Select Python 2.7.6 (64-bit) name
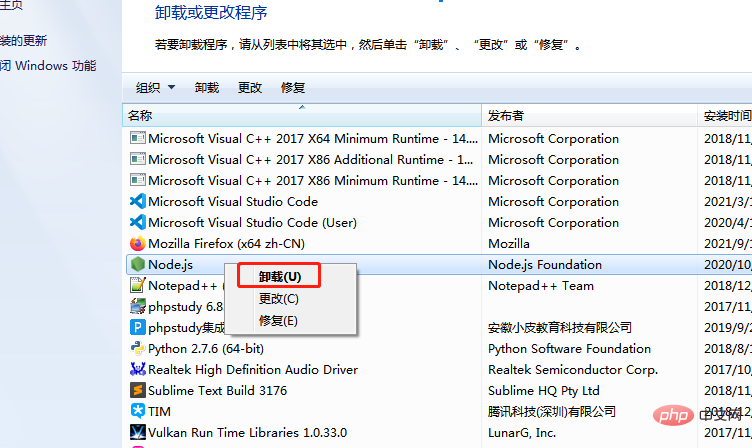 coord(206,349)
